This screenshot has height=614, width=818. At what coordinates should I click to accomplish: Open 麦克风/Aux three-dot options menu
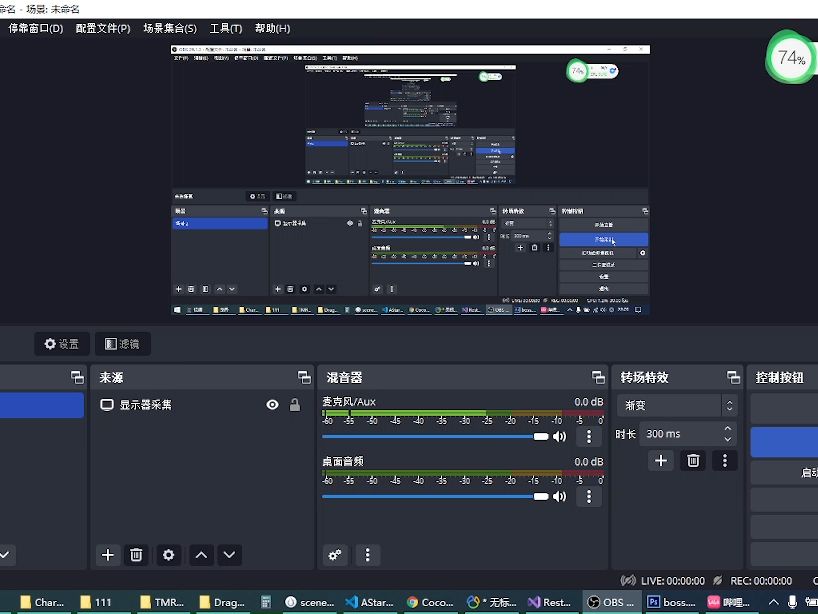click(589, 437)
